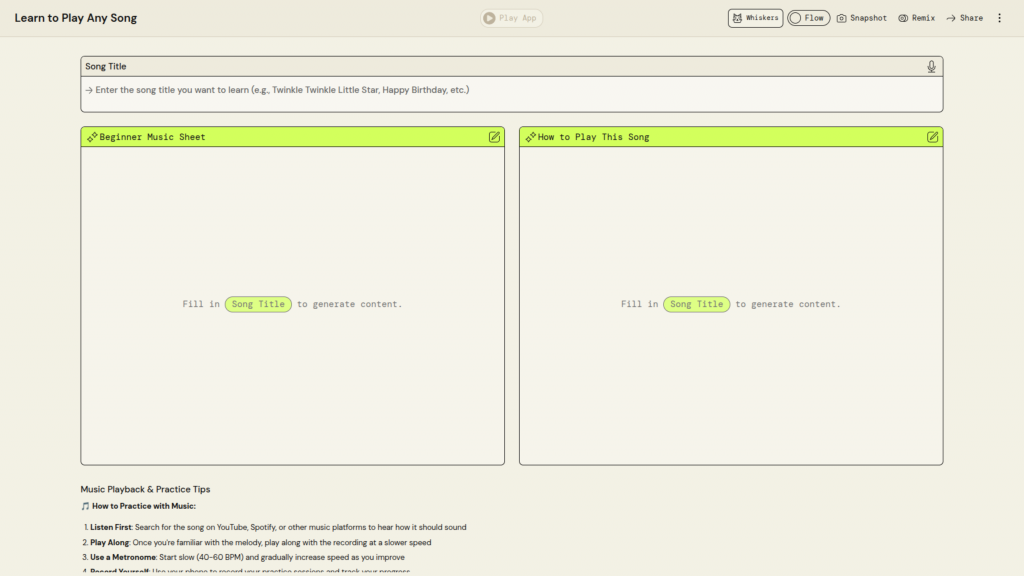Click the Song Title field label

[105, 67]
